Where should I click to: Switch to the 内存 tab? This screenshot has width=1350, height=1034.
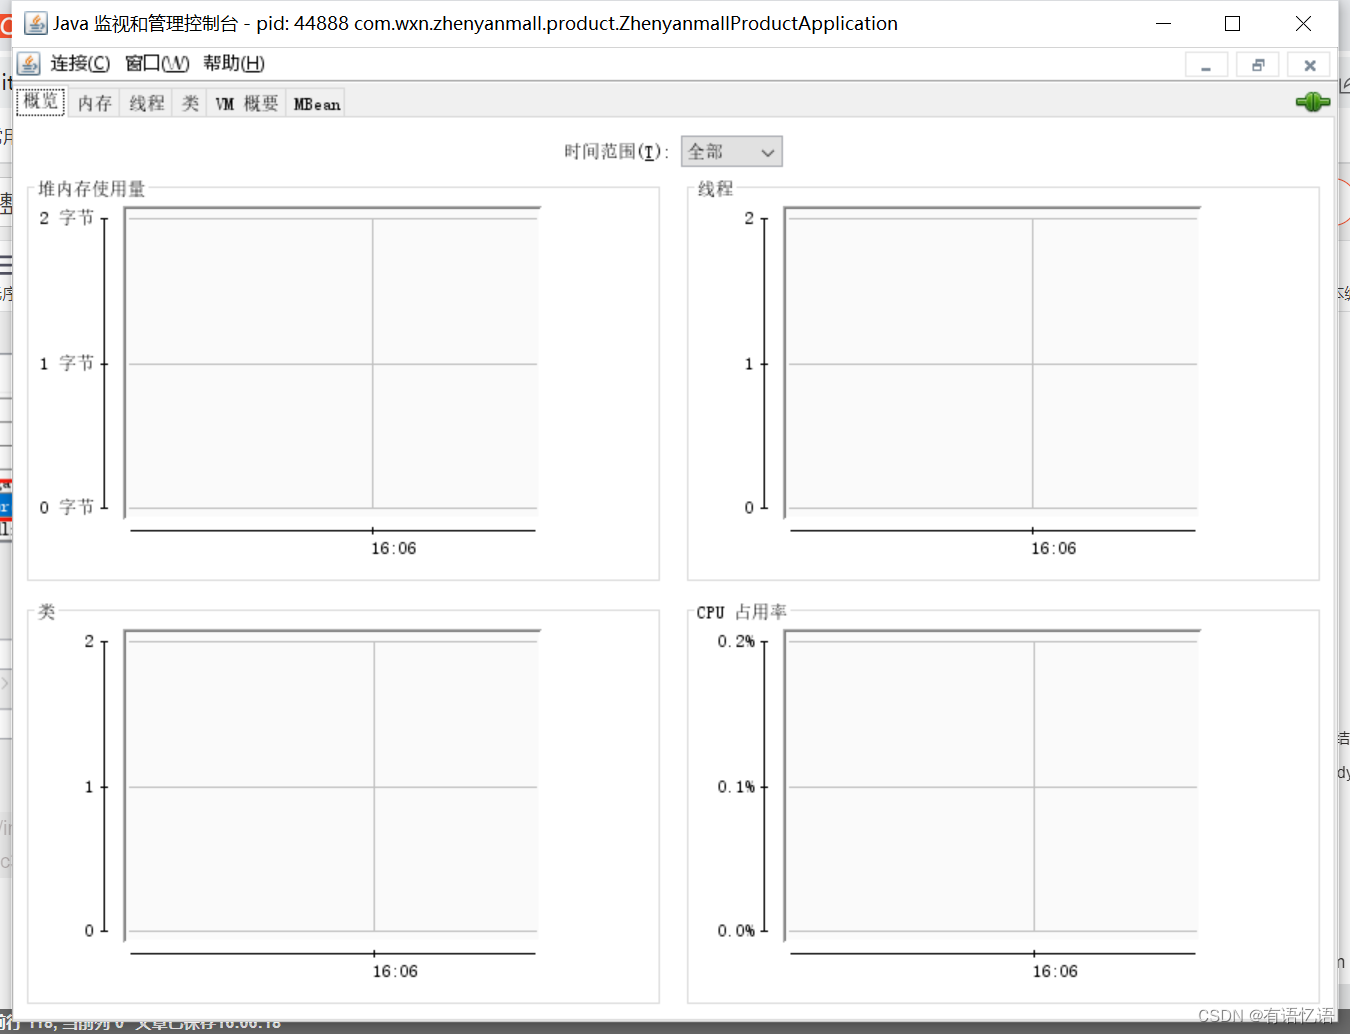(95, 103)
